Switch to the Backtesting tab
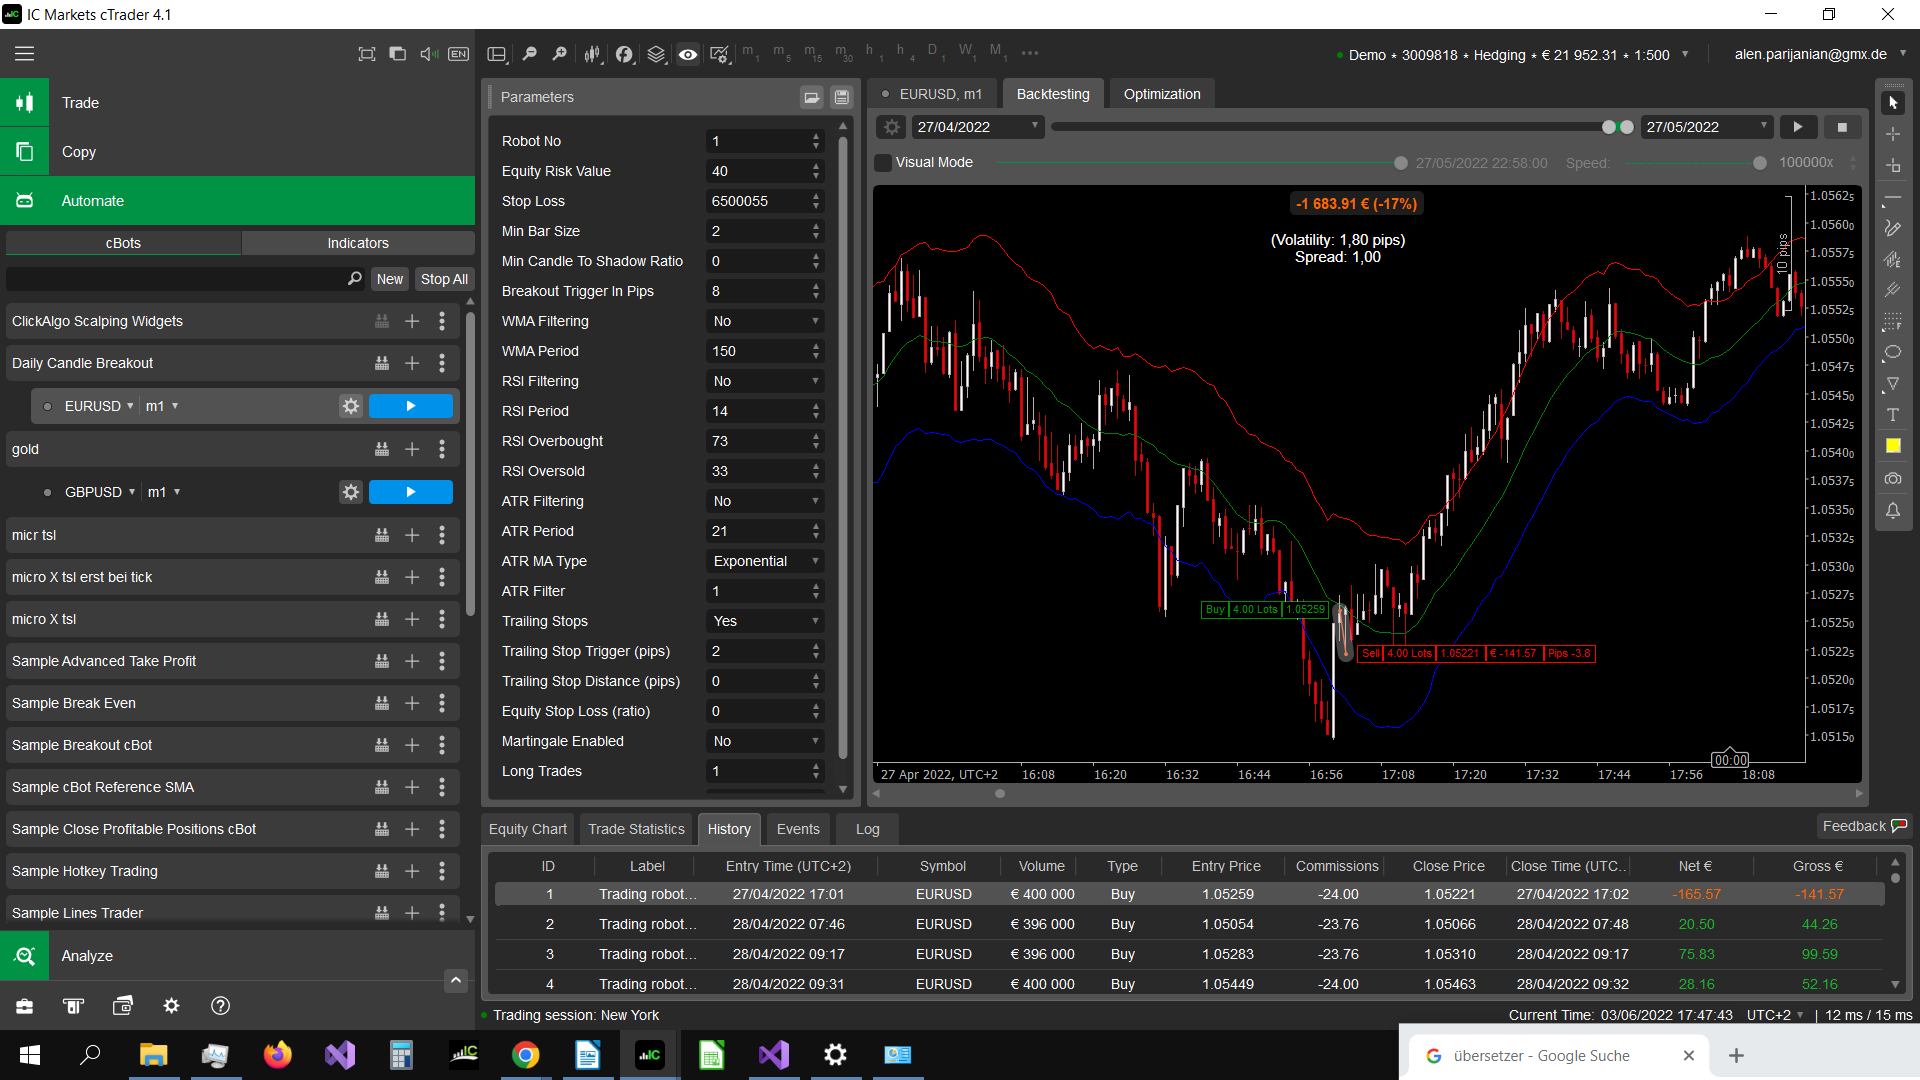1920x1080 pixels. pyautogui.click(x=1053, y=94)
